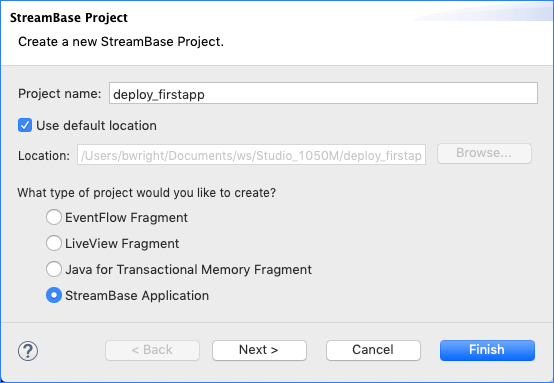Cancel the StreamBase Project wizard
The height and width of the screenshot is (383, 554).
point(373,350)
